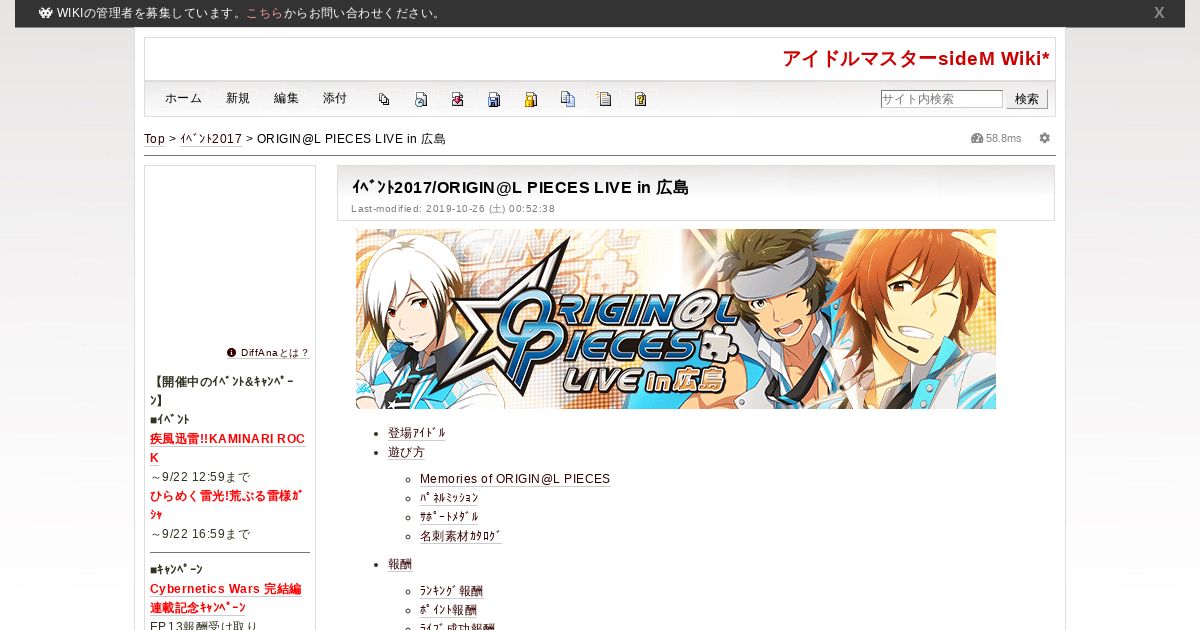Focus the サイト内検索 search field
The width and height of the screenshot is (1200, 630).
[x=941, y=99]
